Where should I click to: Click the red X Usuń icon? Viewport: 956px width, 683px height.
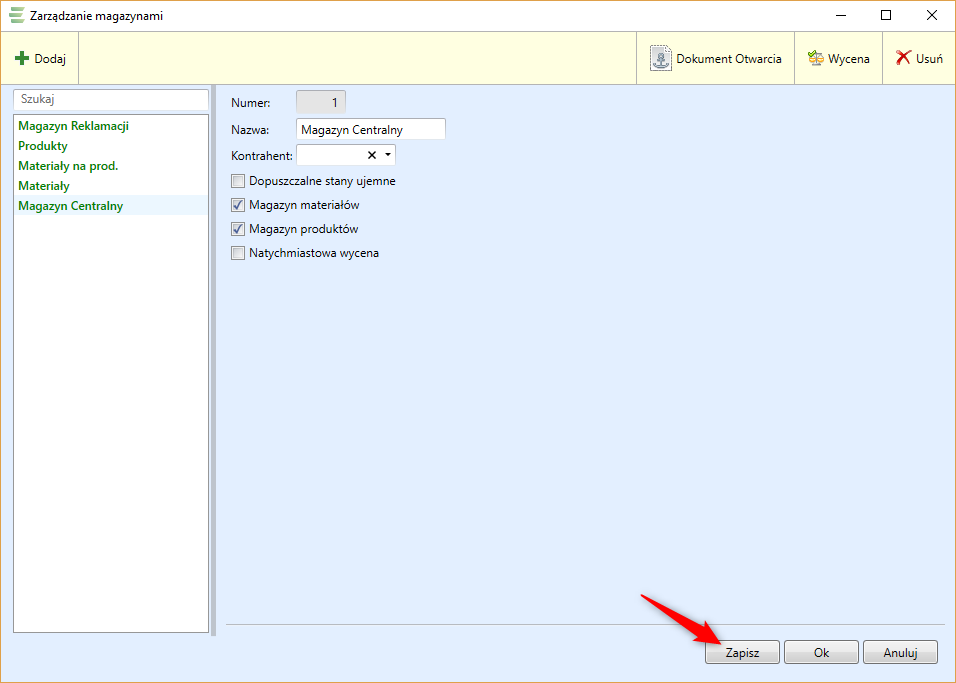coord(903,59)
